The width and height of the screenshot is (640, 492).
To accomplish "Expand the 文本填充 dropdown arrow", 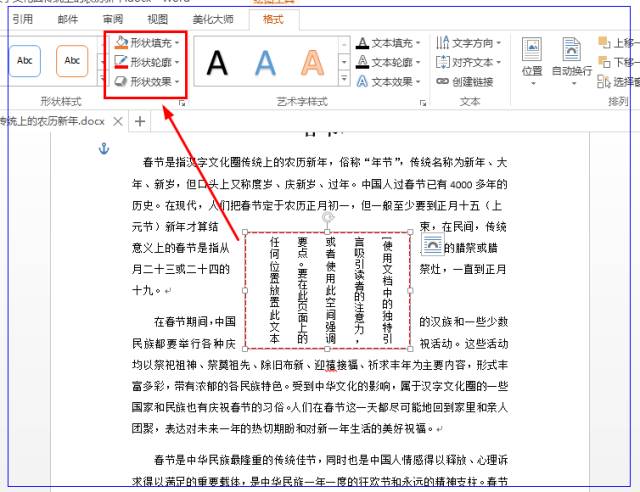I will [418, 43].
